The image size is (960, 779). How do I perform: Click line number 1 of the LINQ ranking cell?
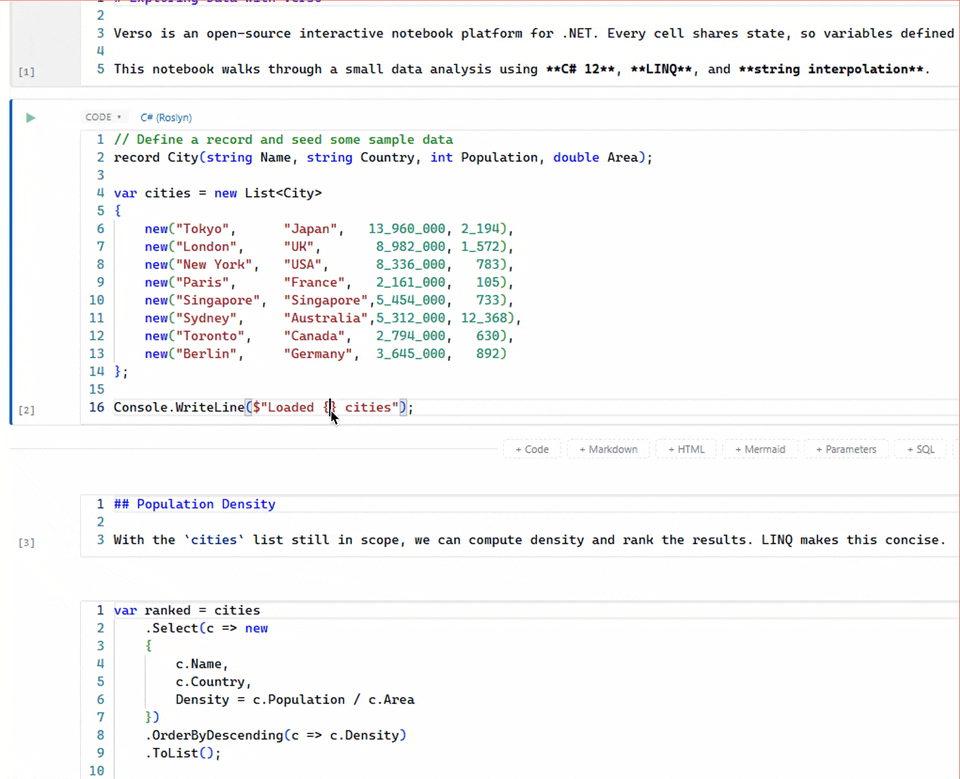coord(99,610)
